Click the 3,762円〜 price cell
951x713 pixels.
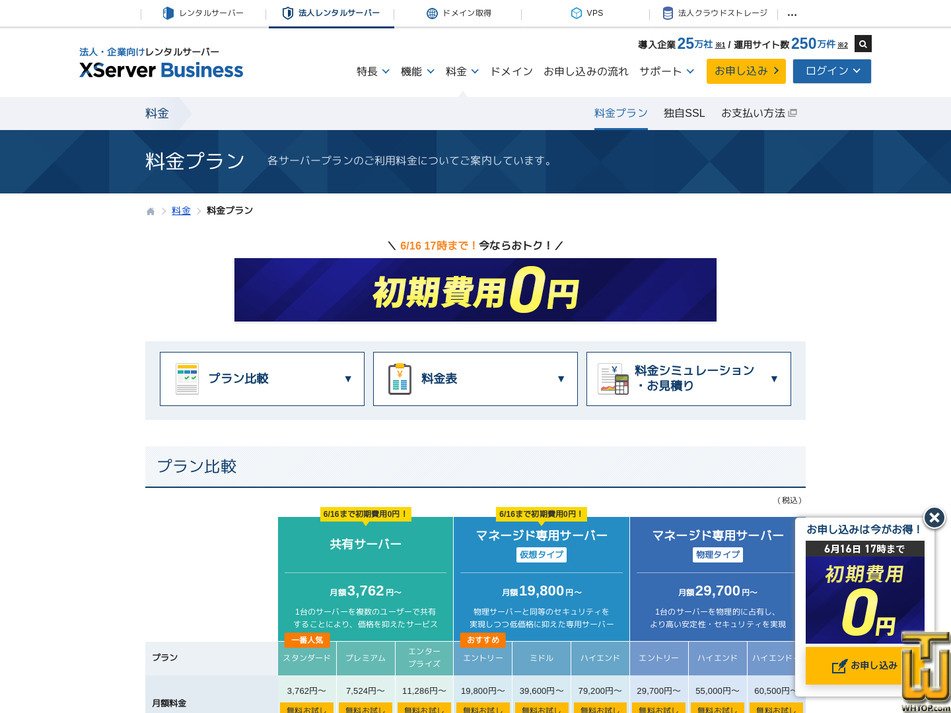click(306, 691)
